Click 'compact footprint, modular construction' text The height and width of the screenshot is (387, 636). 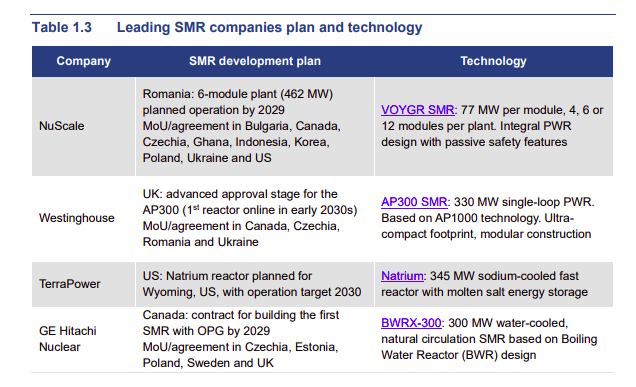[486, 234]
